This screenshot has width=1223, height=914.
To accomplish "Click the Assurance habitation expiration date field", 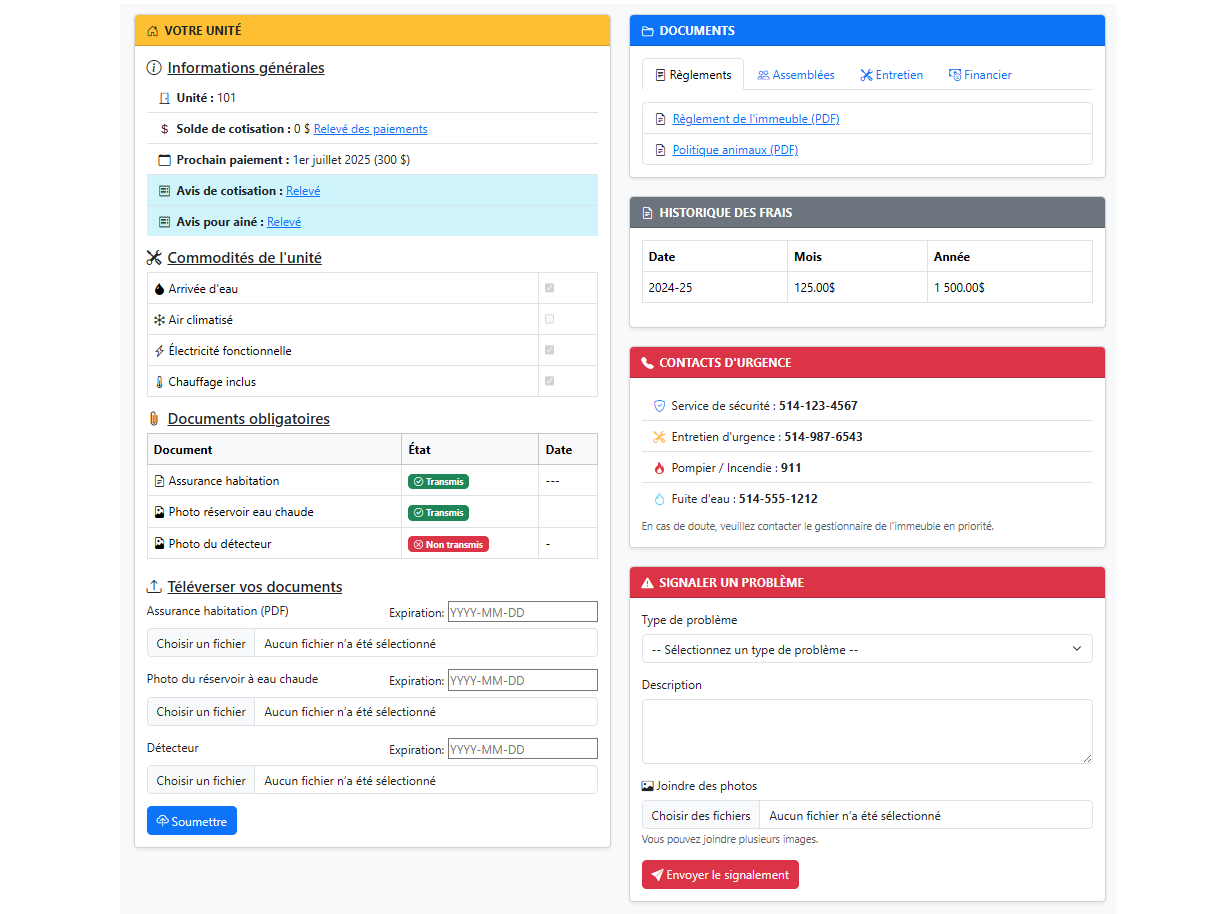I will (522, 612).
